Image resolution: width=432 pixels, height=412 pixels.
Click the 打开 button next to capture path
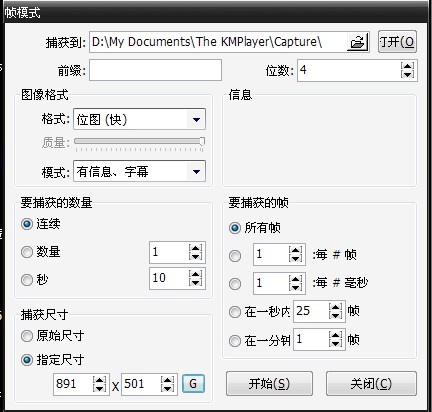397,42
